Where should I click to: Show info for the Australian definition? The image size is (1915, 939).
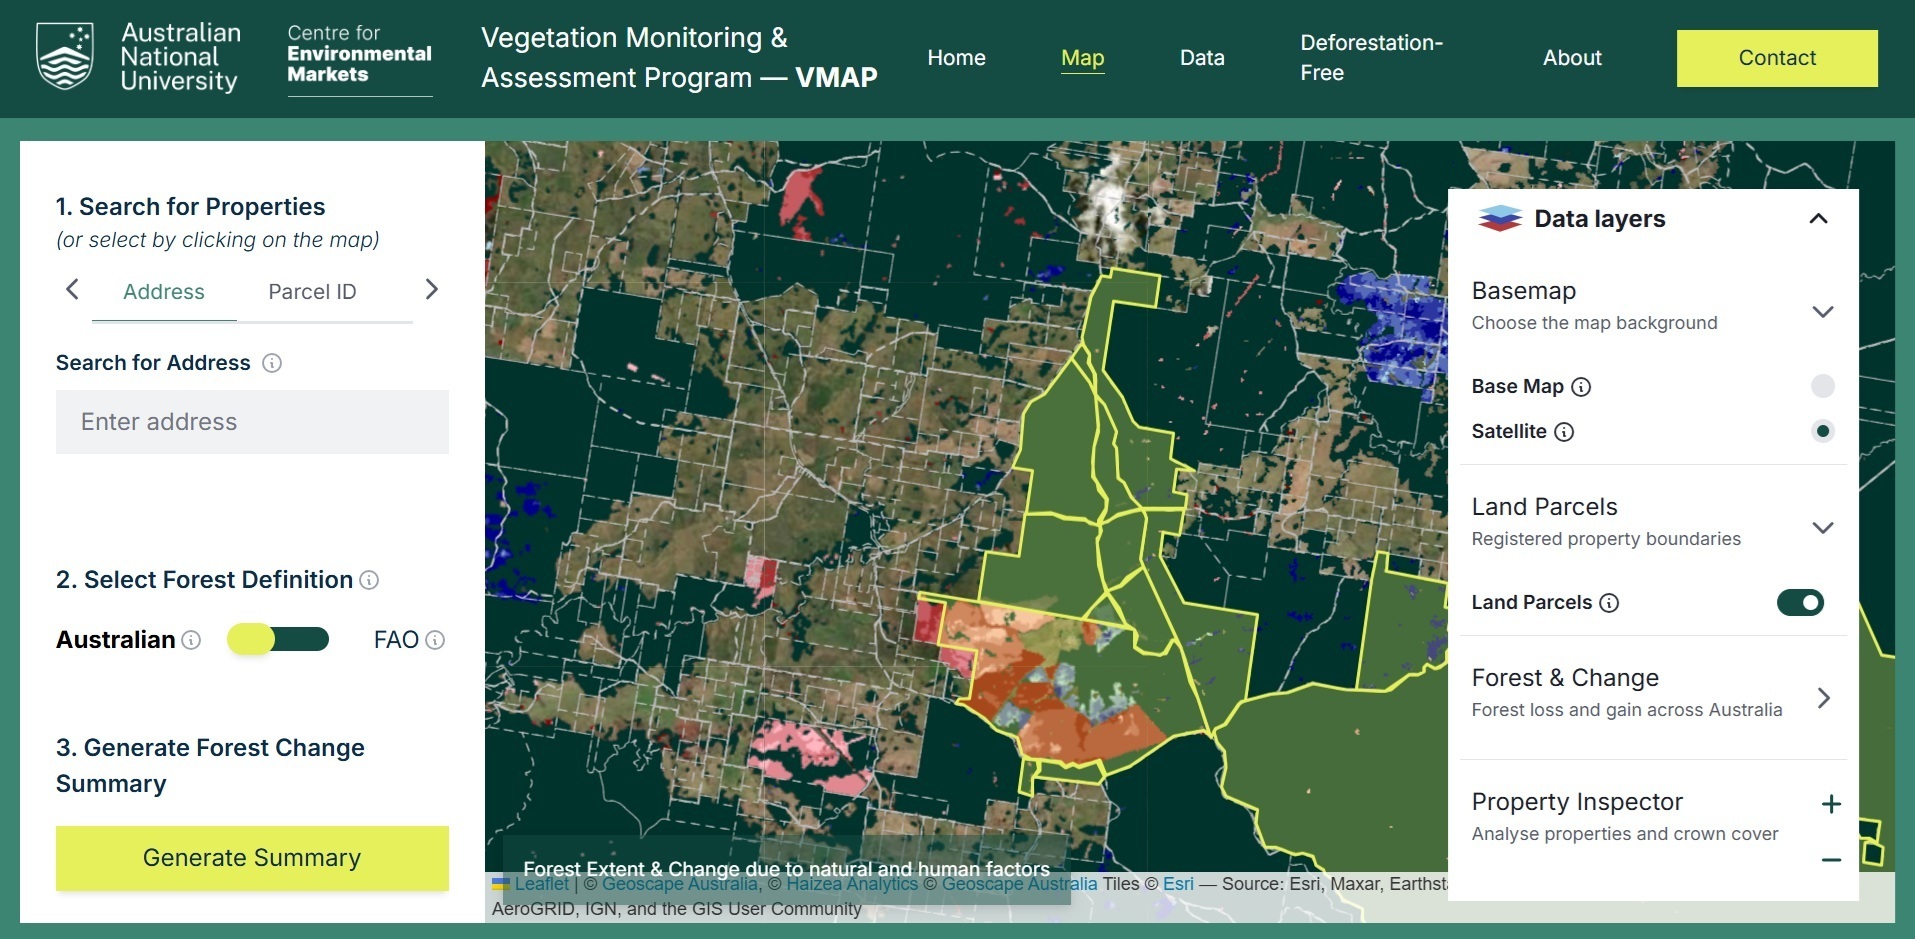point(191,640)
